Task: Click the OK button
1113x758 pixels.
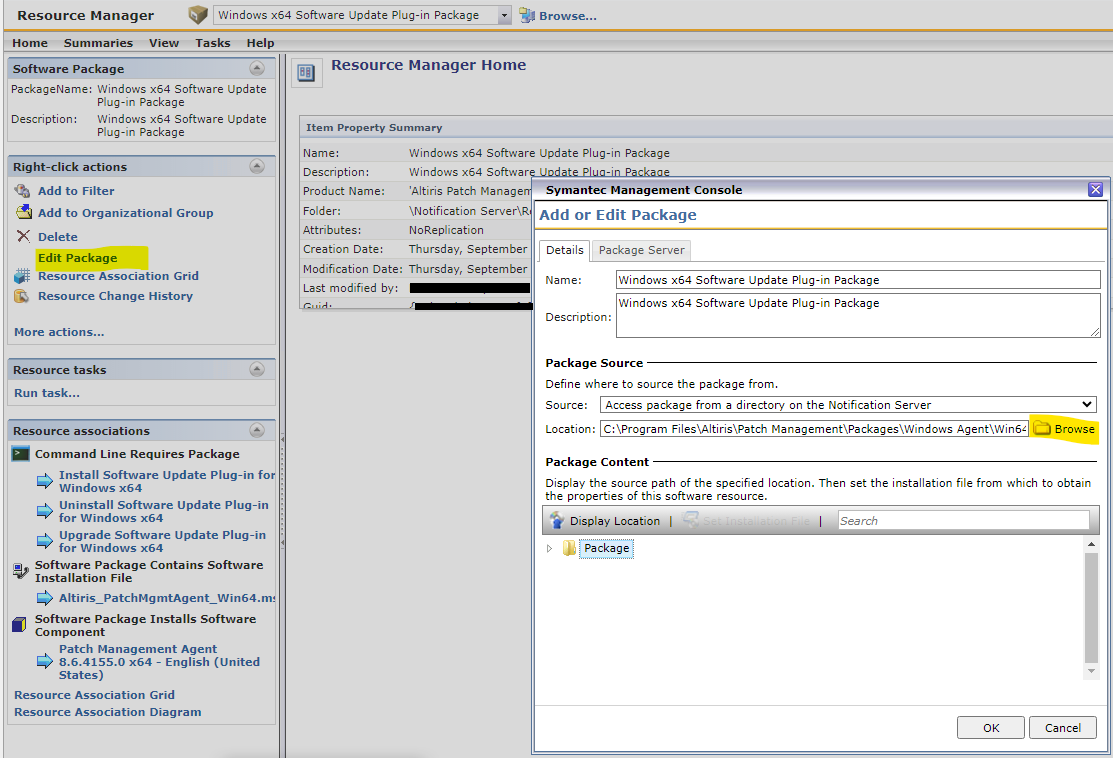Action: [x=990, y=728]
